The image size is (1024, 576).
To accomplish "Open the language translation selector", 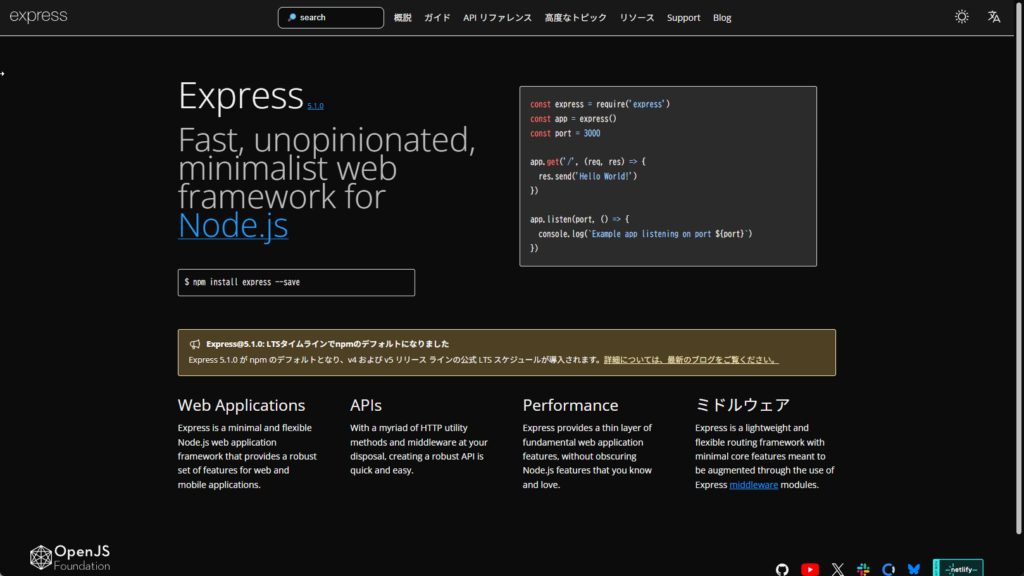I will click(993, 17).
